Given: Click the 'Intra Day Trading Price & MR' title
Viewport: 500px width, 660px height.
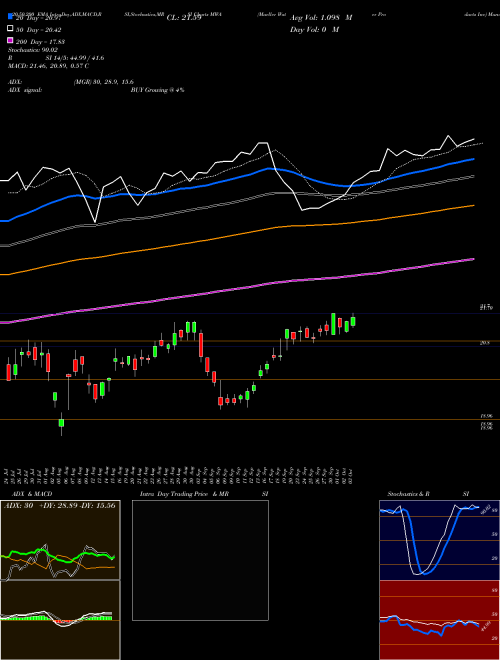Looking at the screenshot, I should coord(184,494).
